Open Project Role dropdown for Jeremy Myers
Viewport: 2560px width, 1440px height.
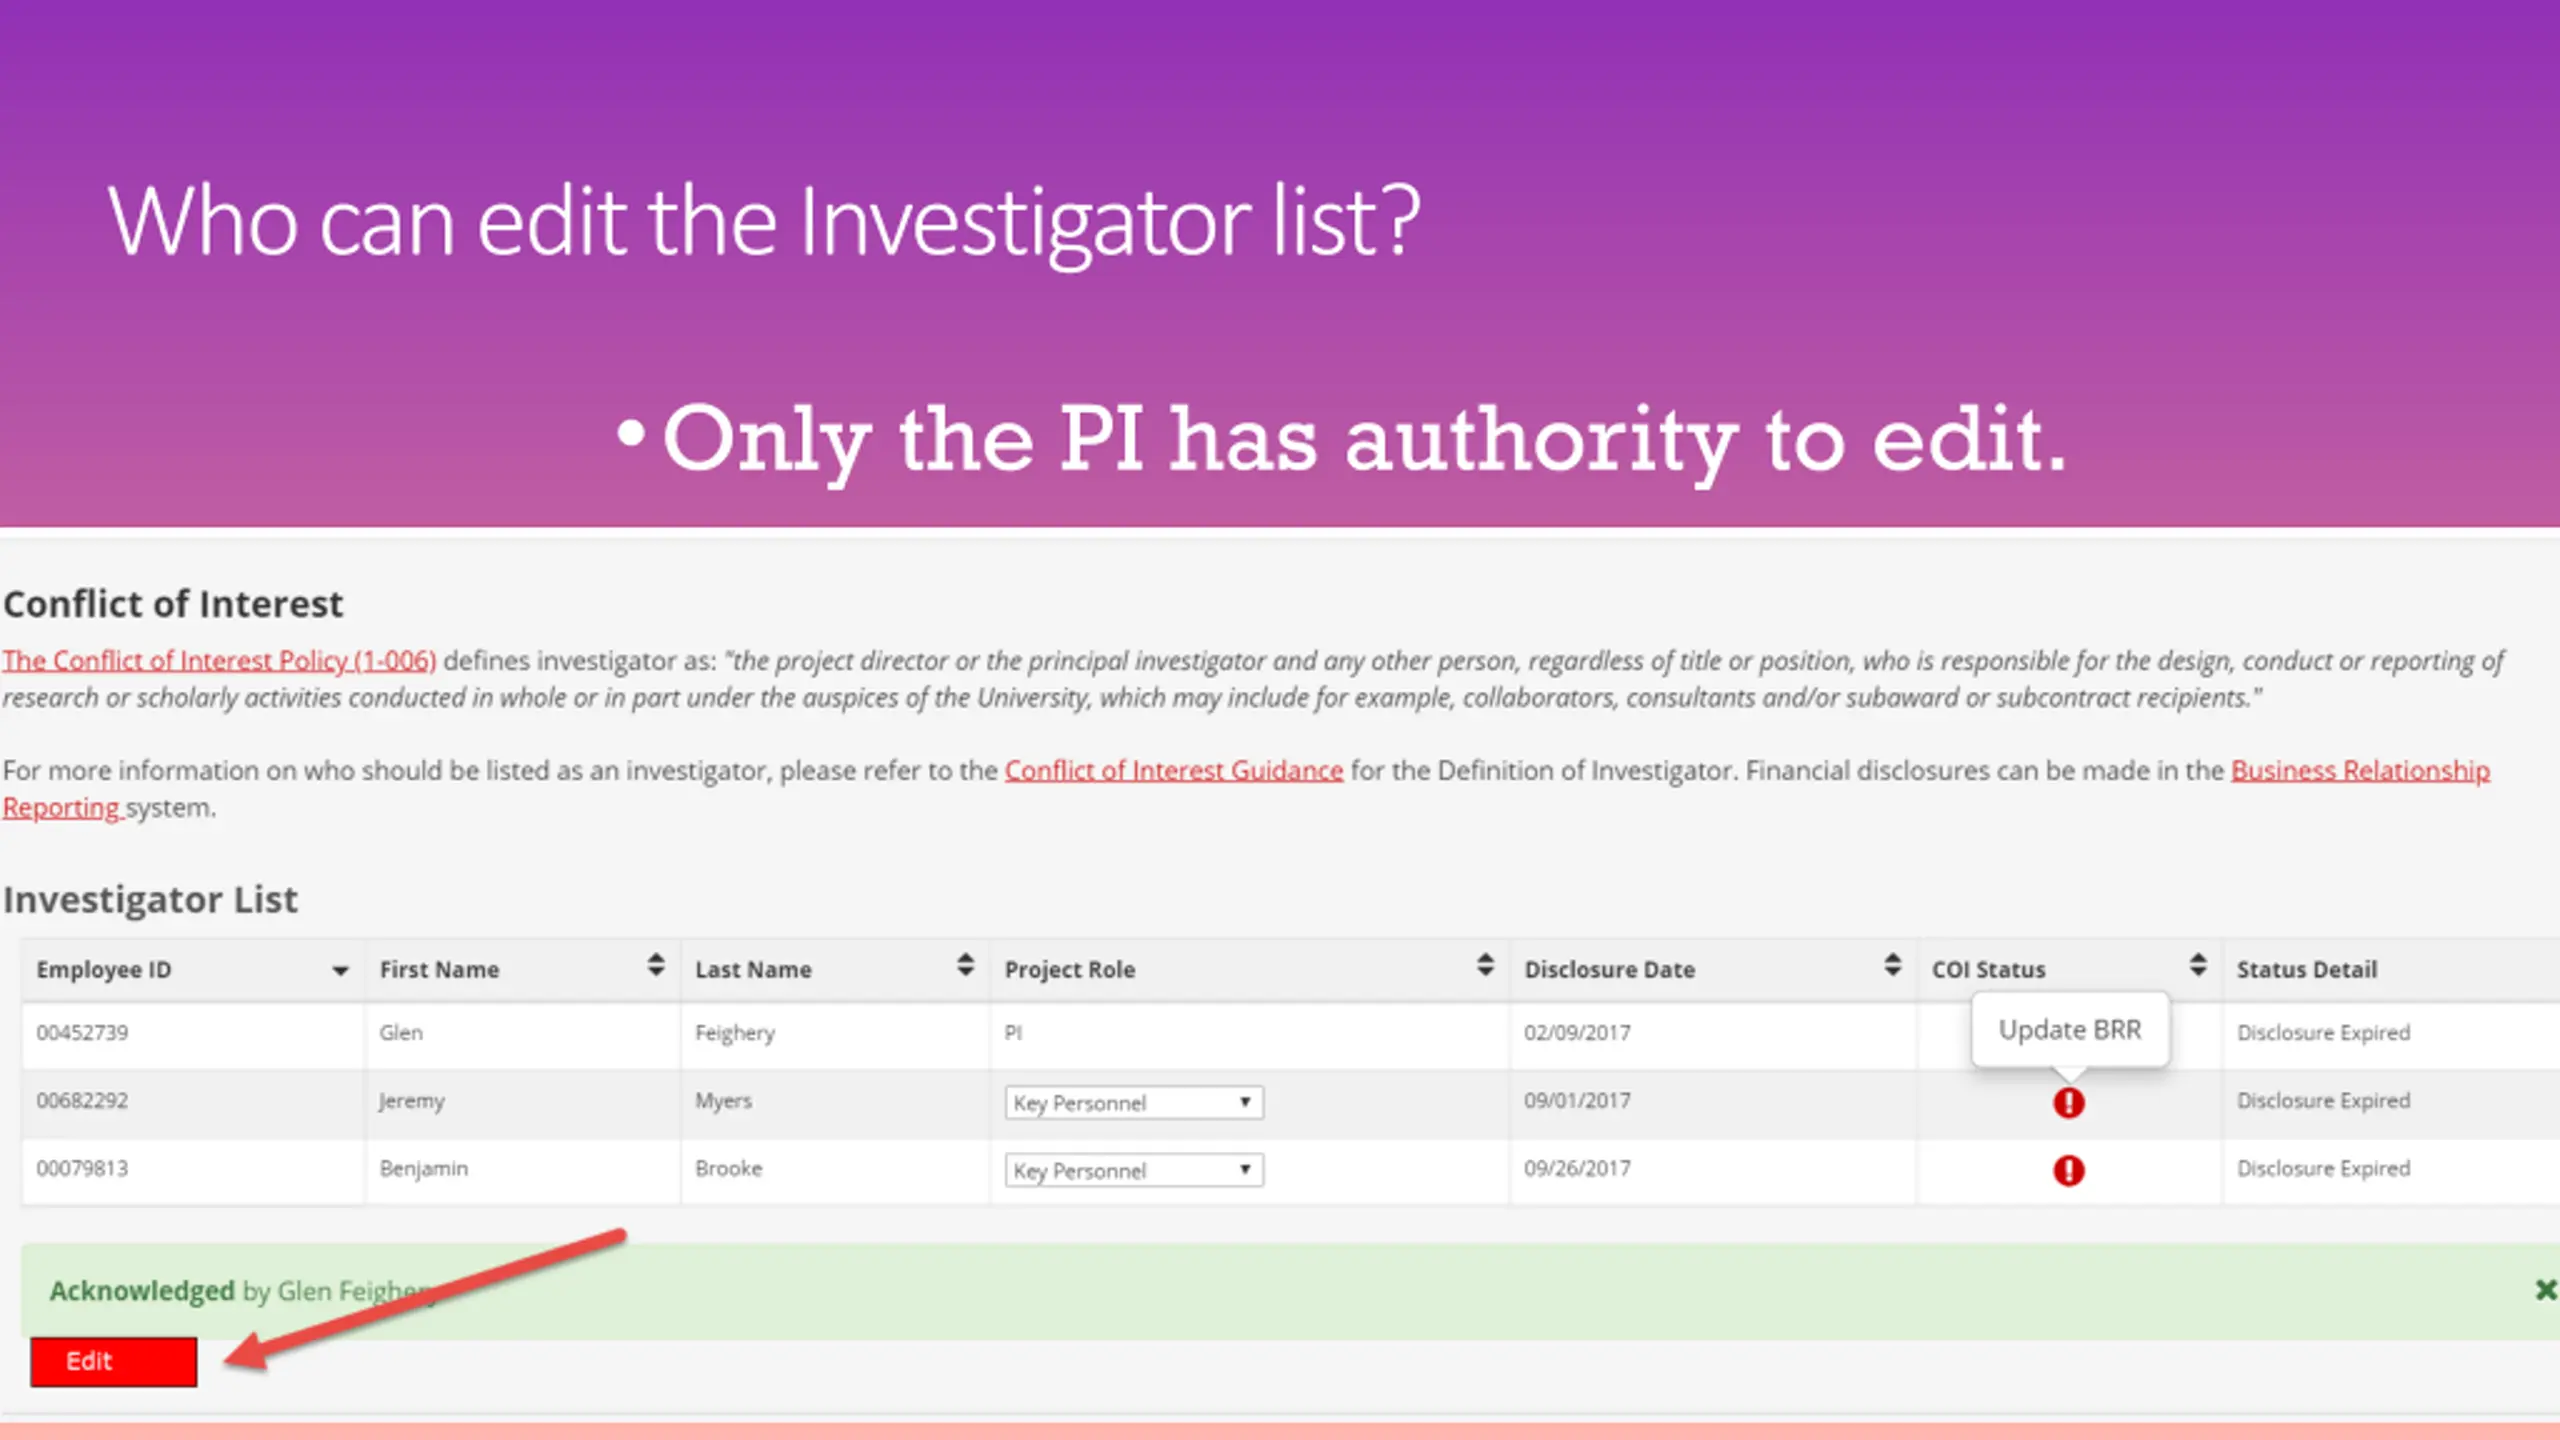click(1134, 1103)
